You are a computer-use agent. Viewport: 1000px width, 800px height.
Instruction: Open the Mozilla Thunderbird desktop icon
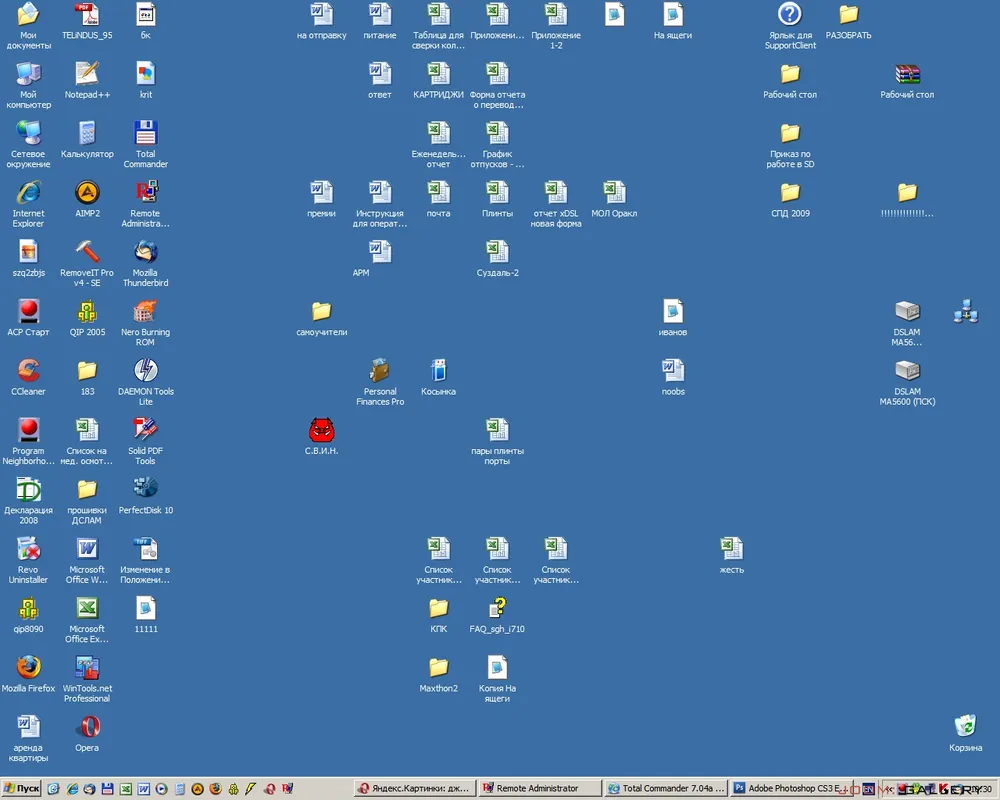pyautogui.click(x=145, y=252)
